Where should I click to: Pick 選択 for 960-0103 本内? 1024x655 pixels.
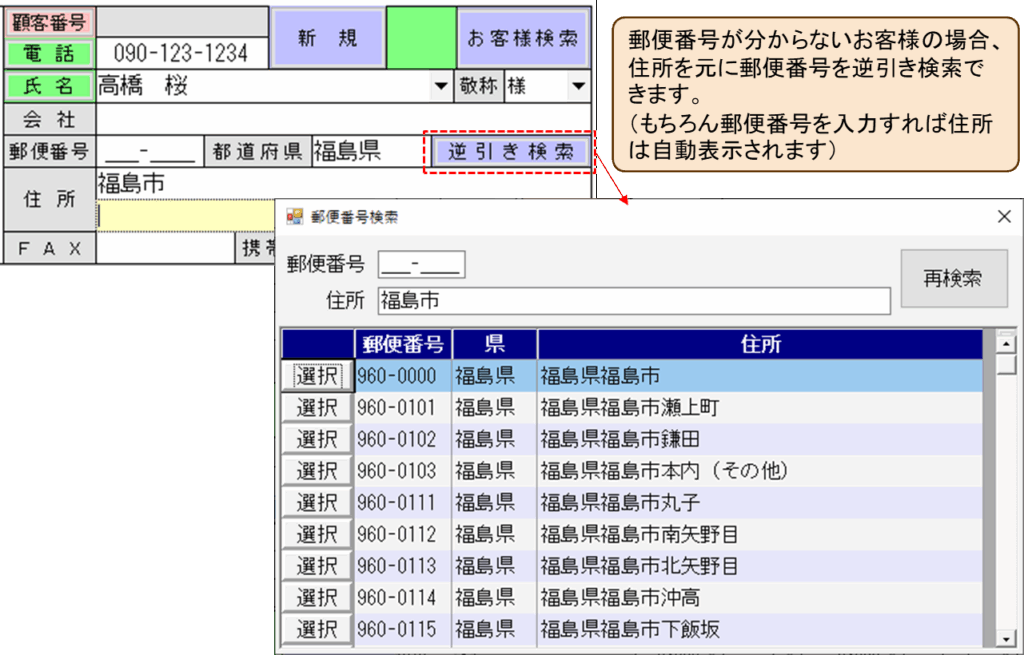[317, 471]
